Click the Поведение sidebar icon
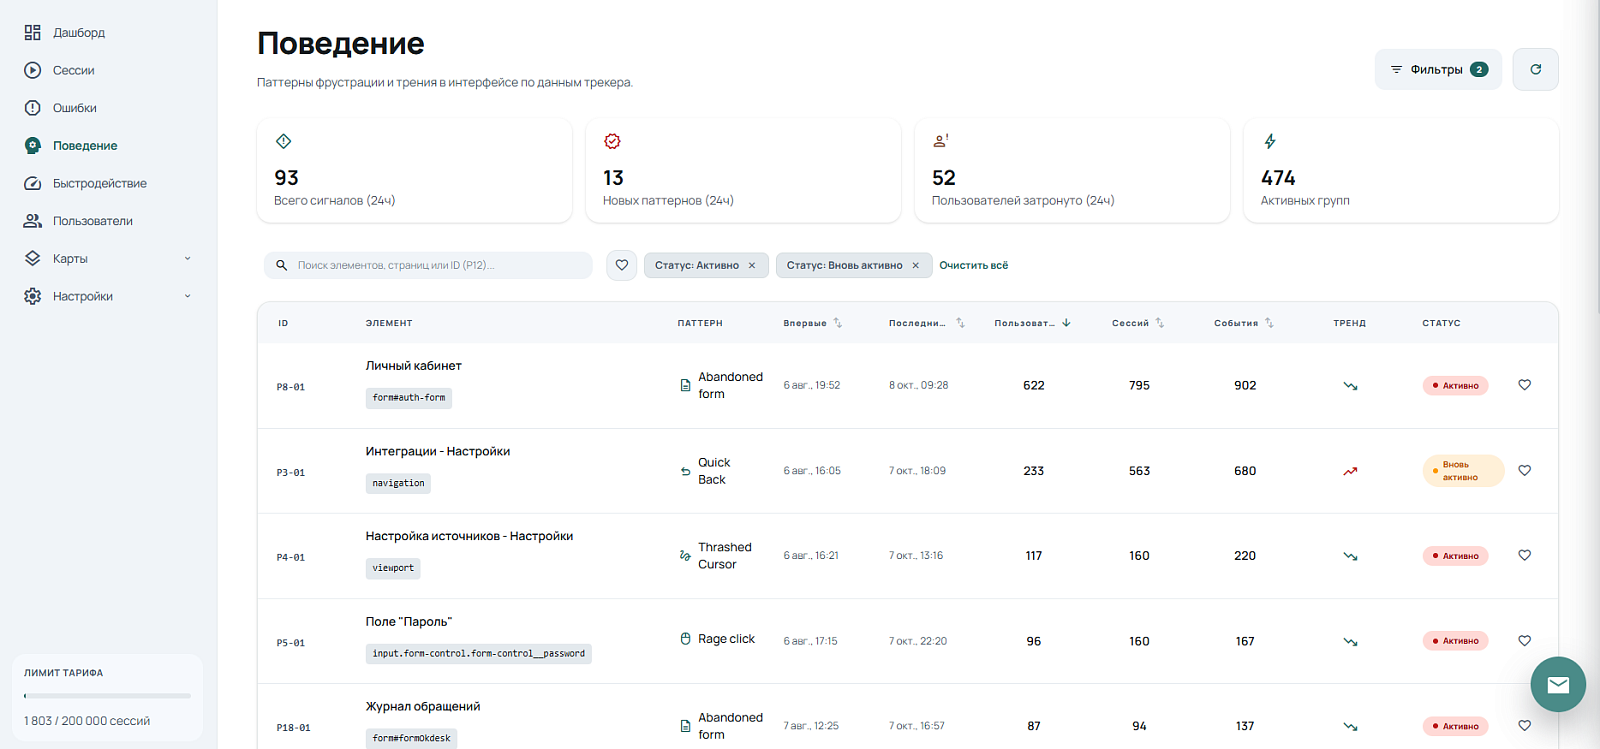The image size is (1600, 749). 33,146
